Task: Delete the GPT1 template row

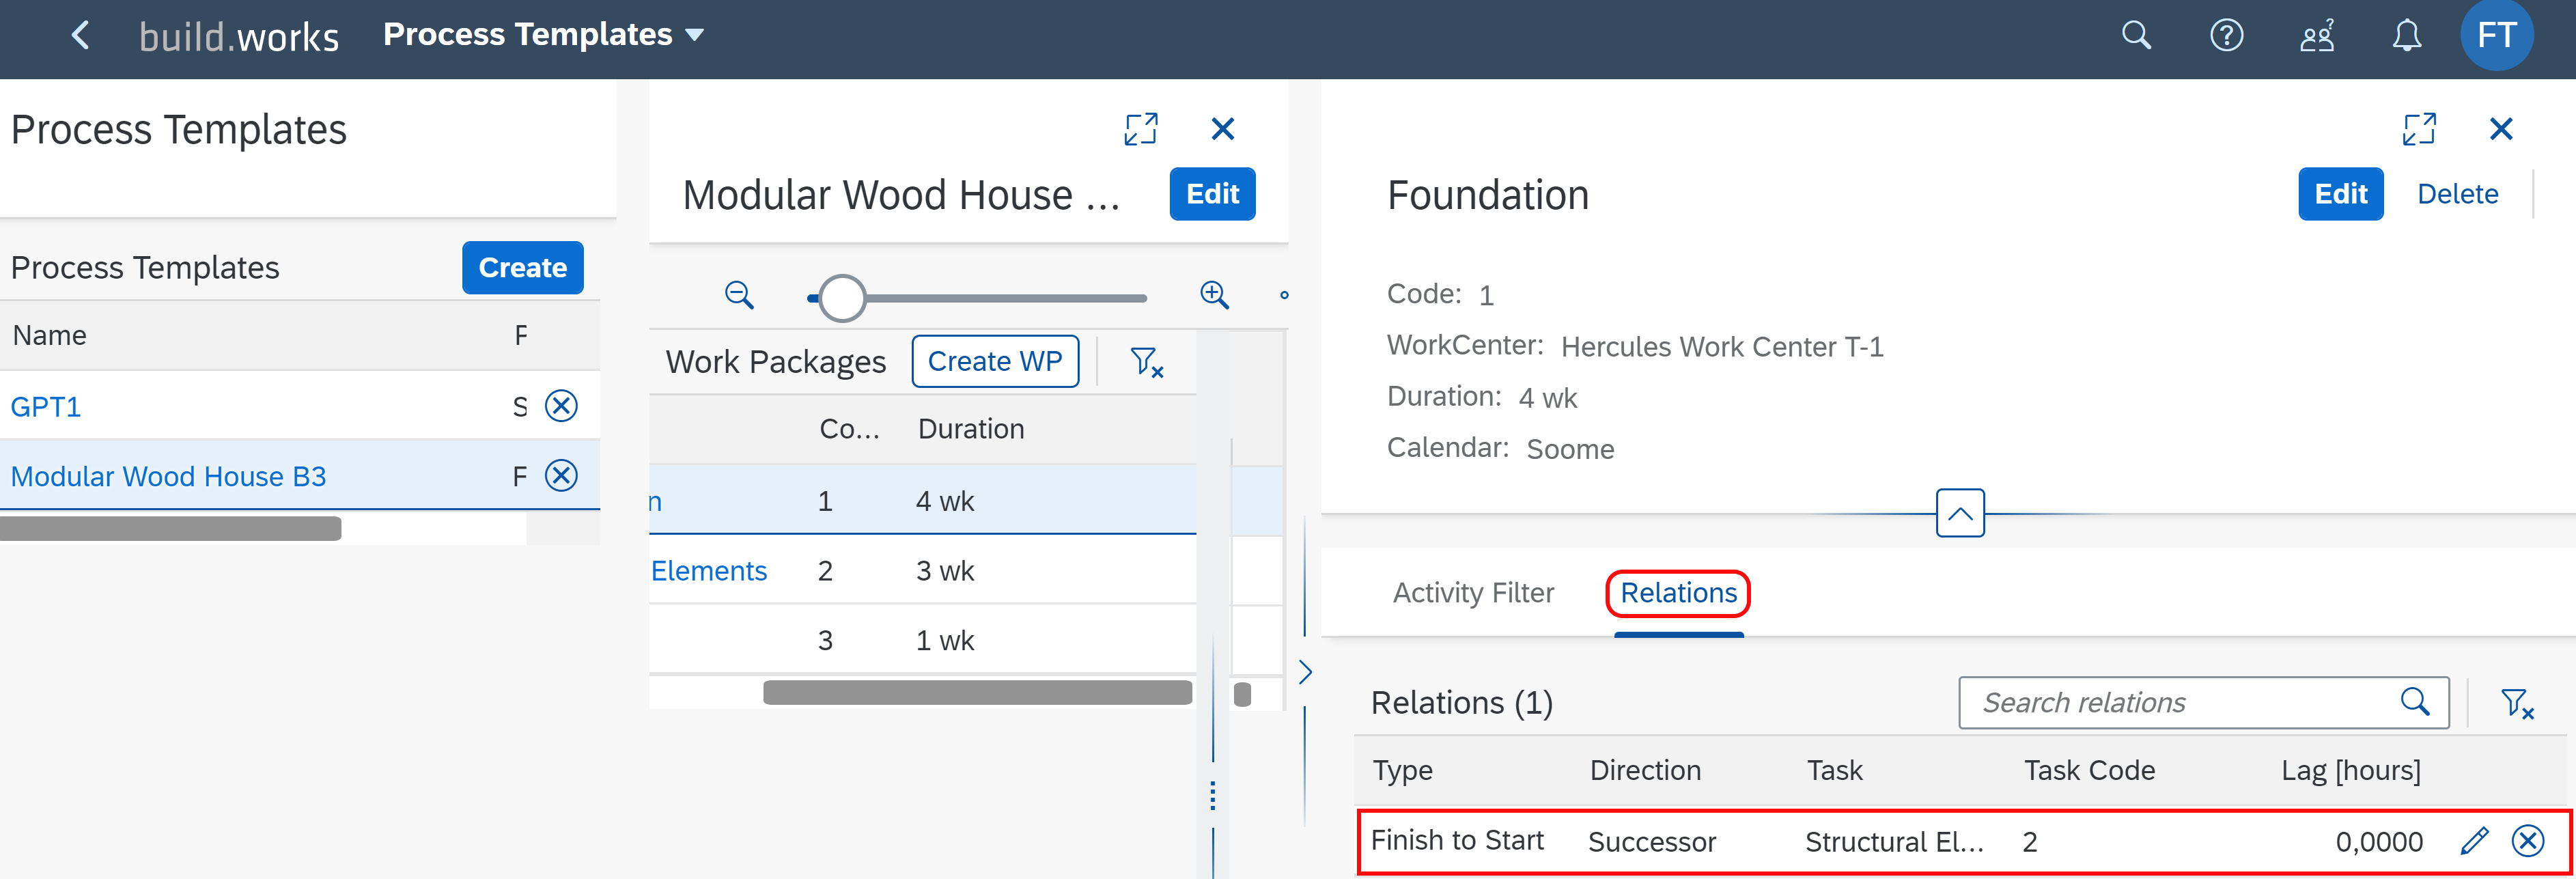Action: [561, 406]
